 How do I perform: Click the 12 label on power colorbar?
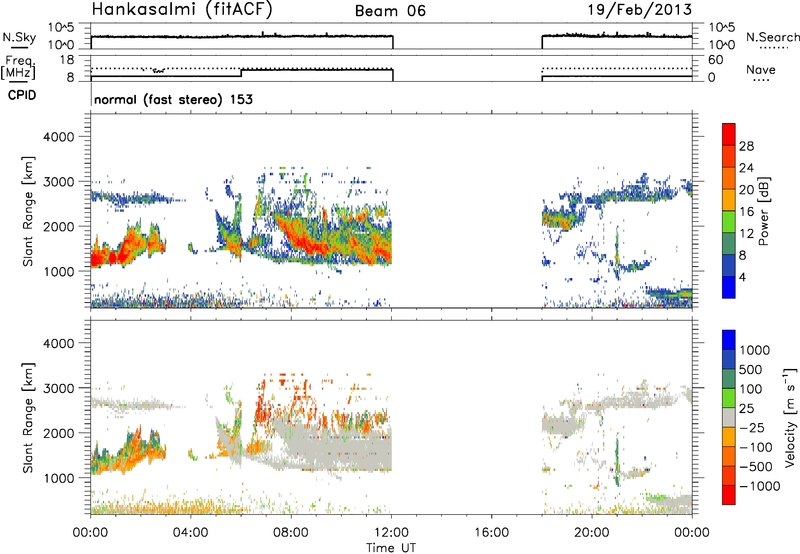pos(746,234)
